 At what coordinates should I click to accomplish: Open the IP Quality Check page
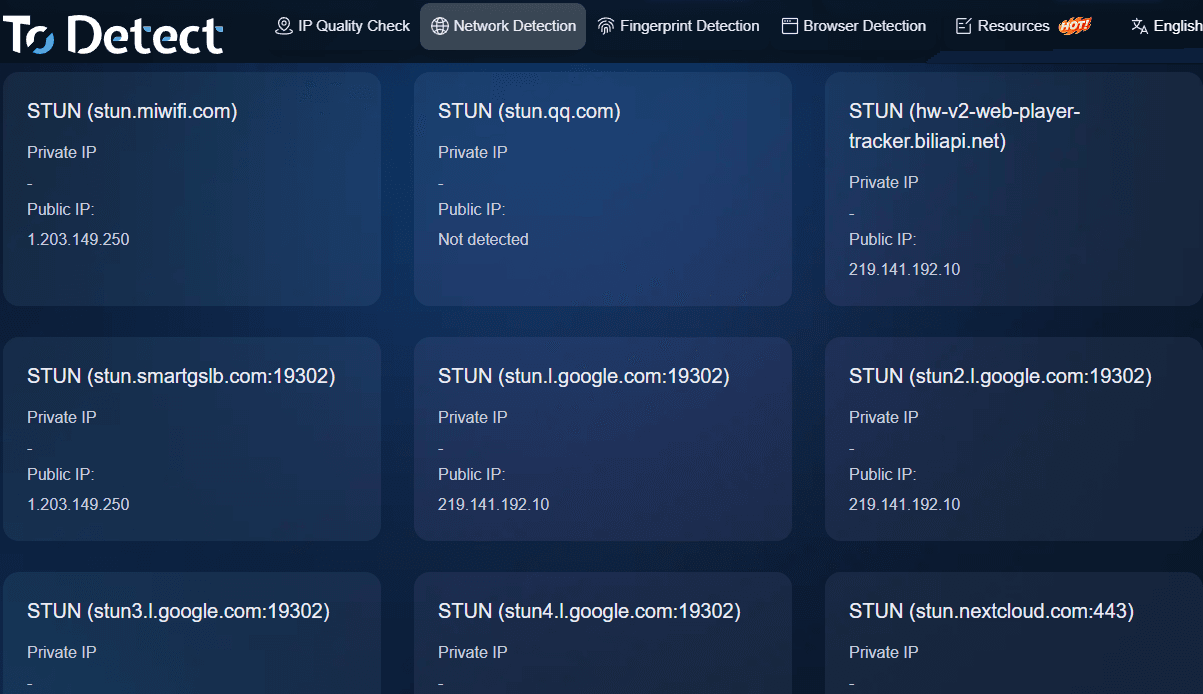click(342, 26)
